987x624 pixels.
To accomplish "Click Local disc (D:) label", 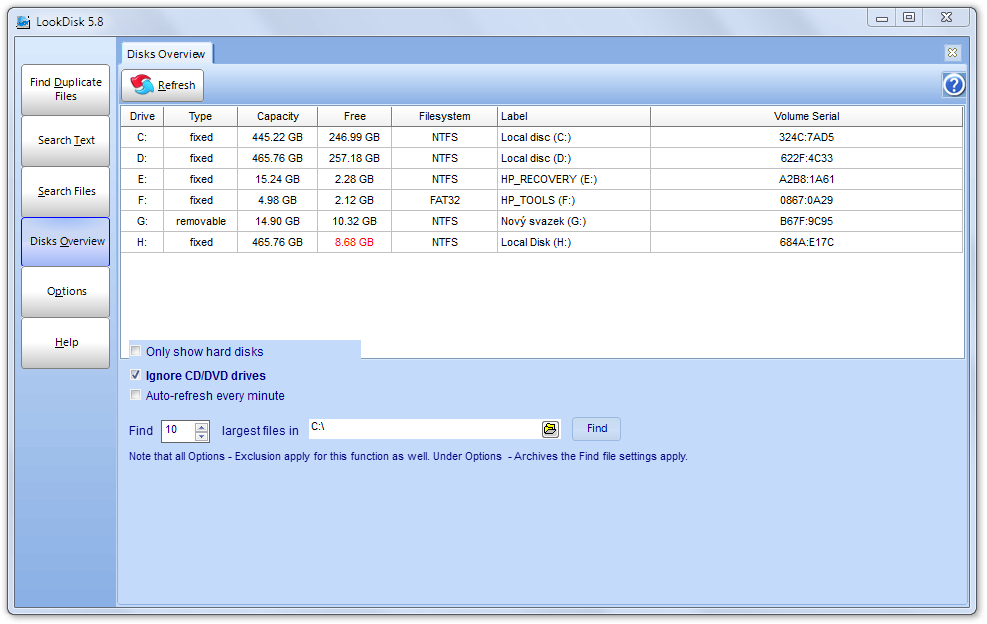I will pyautogui.click(x=536, y=158).
